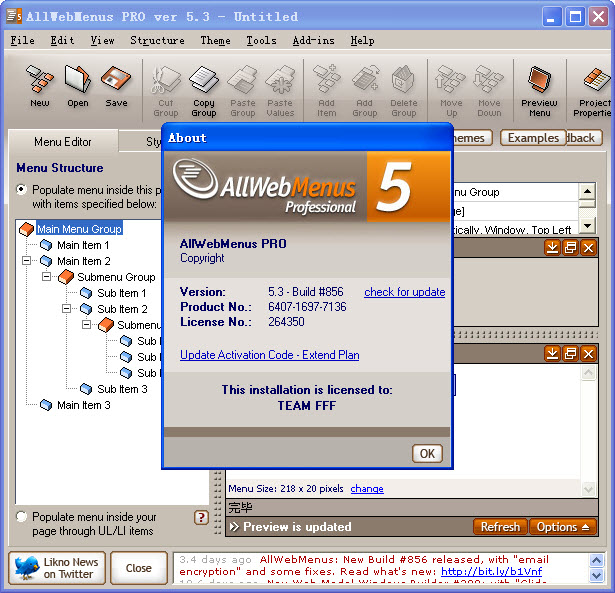615x593 pixels.
Task: Collapse the Sub Item 2 tree node
Action: coord(66,309)
